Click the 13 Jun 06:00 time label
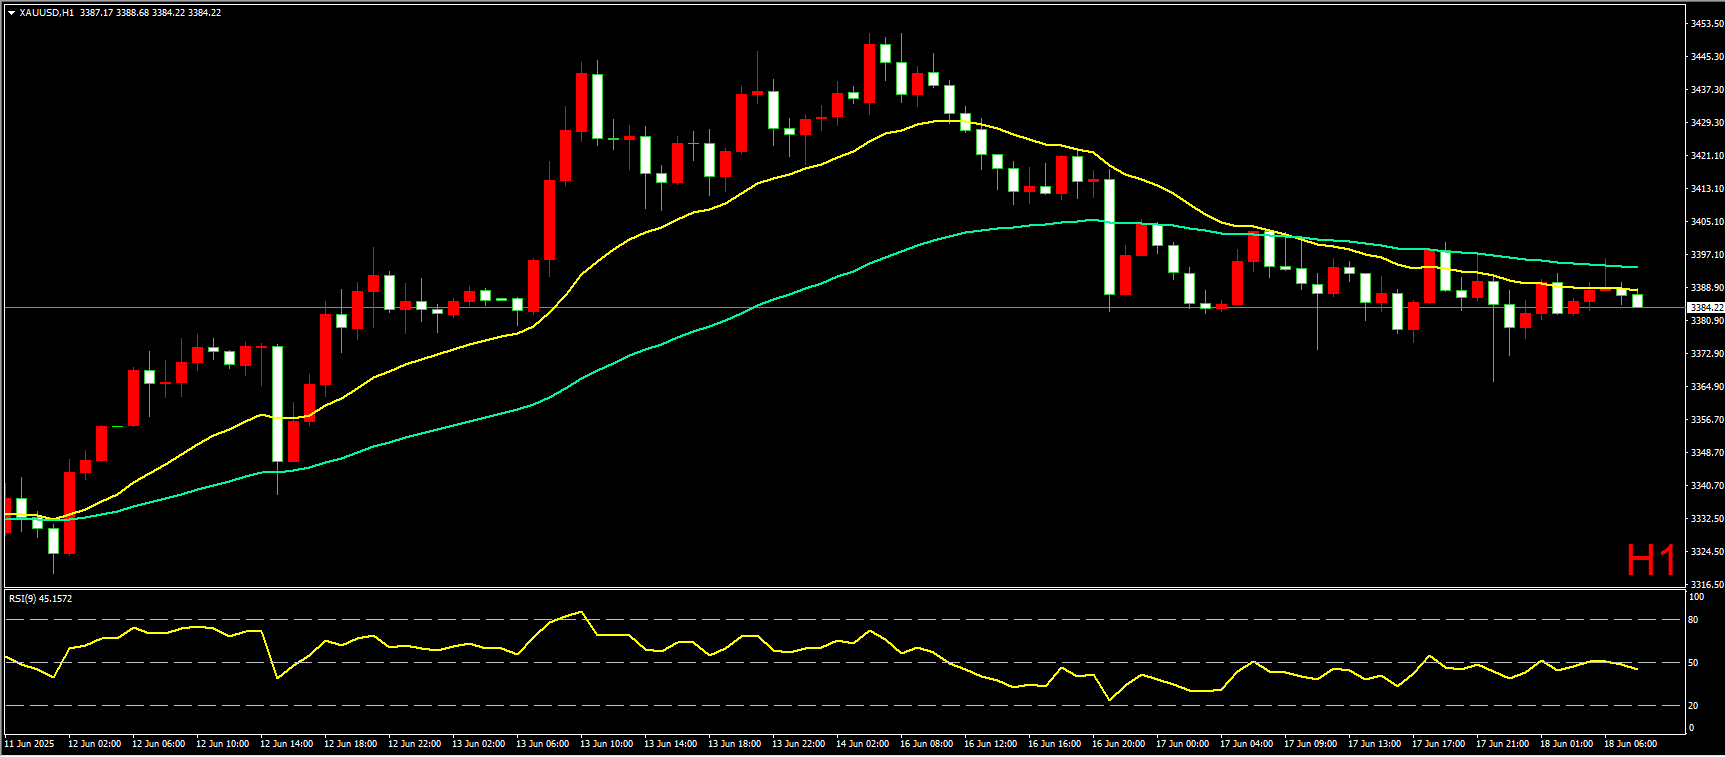The image size is (1725, 757). 542,743
